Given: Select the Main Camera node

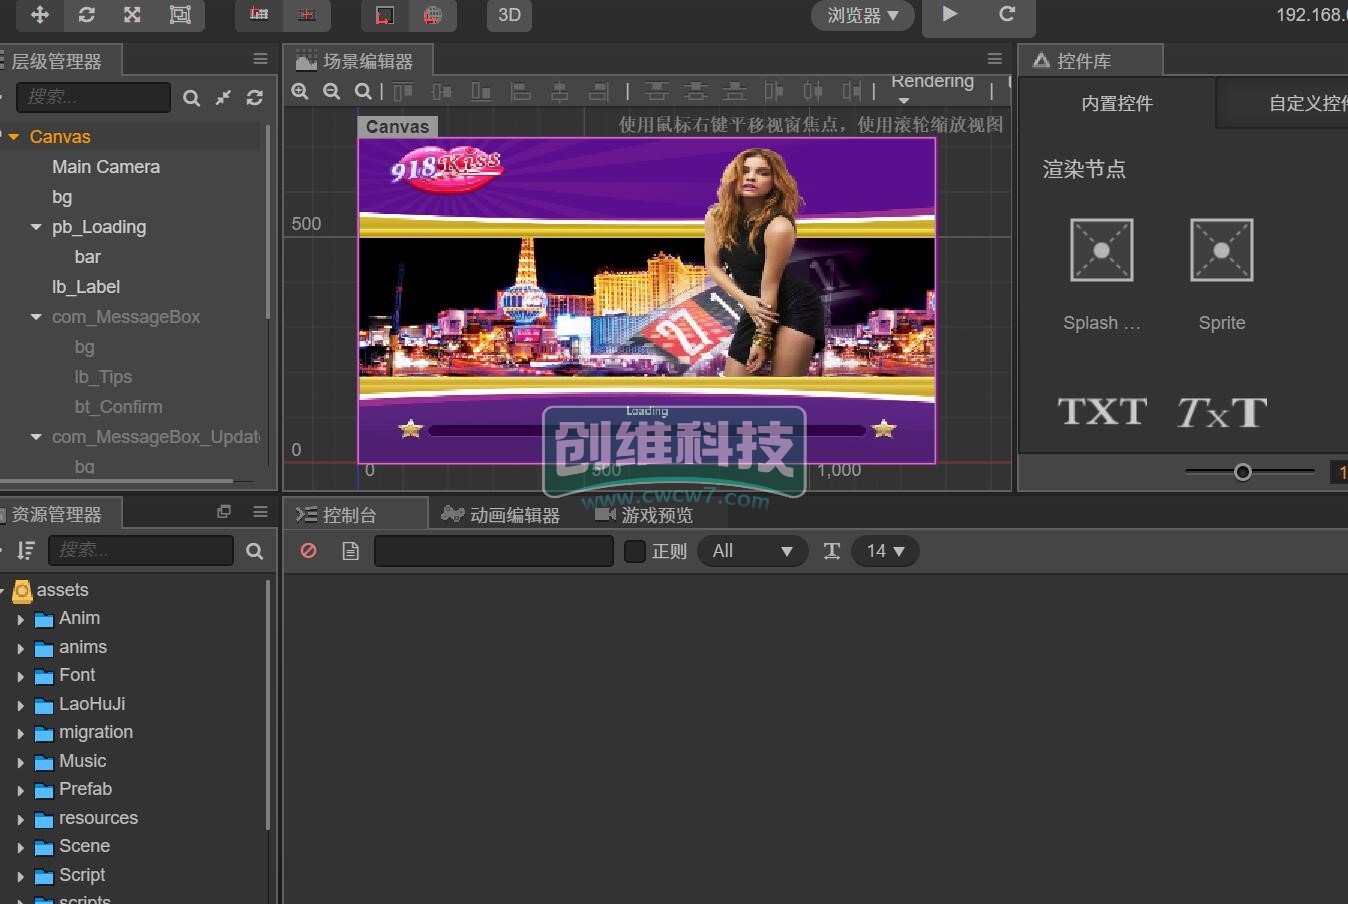Looking at the screenshot, I should pyautogui.click(x=106, y=167).
